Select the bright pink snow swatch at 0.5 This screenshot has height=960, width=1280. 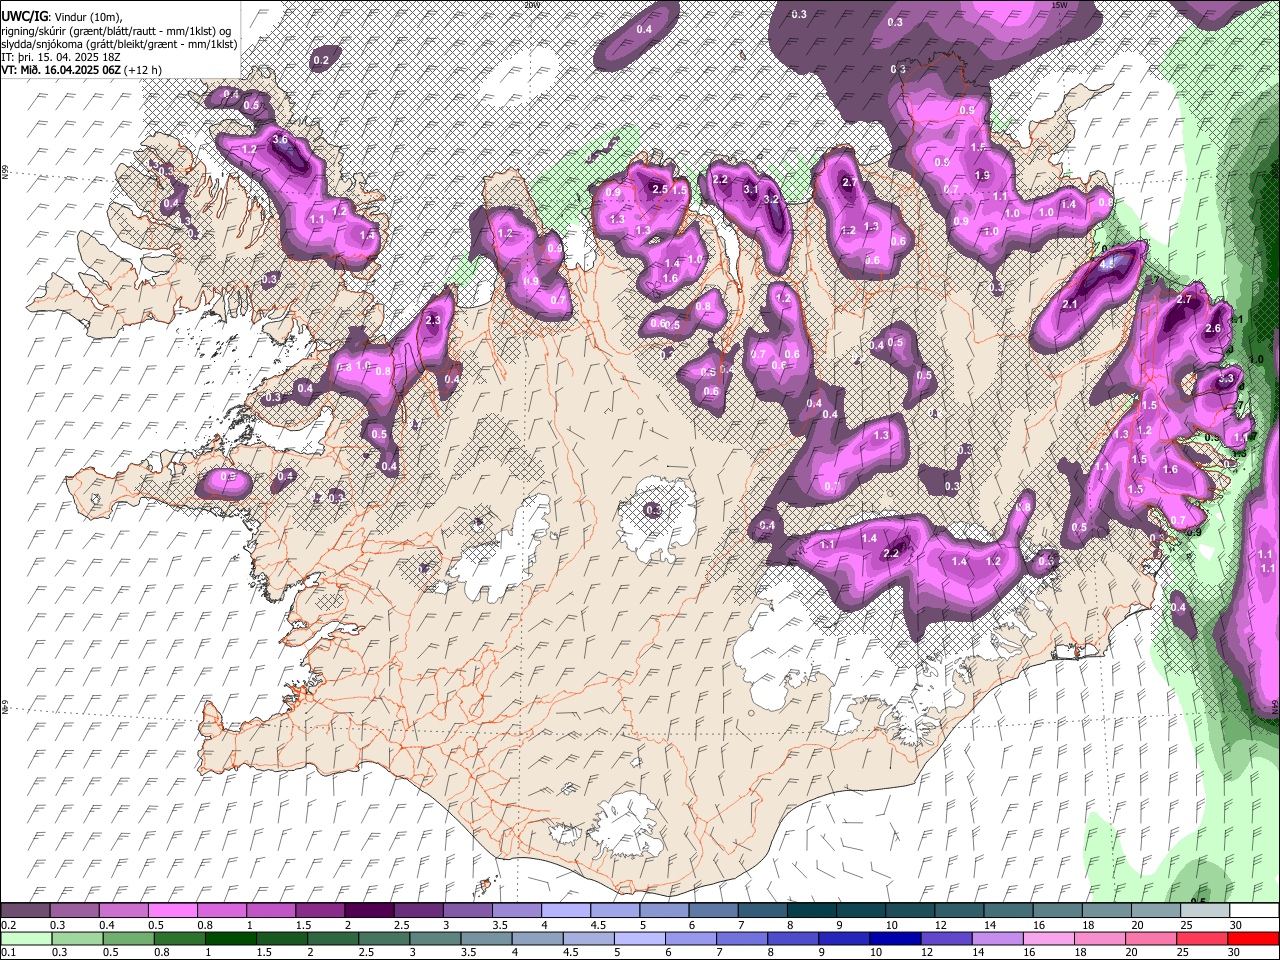coord(172,911)
